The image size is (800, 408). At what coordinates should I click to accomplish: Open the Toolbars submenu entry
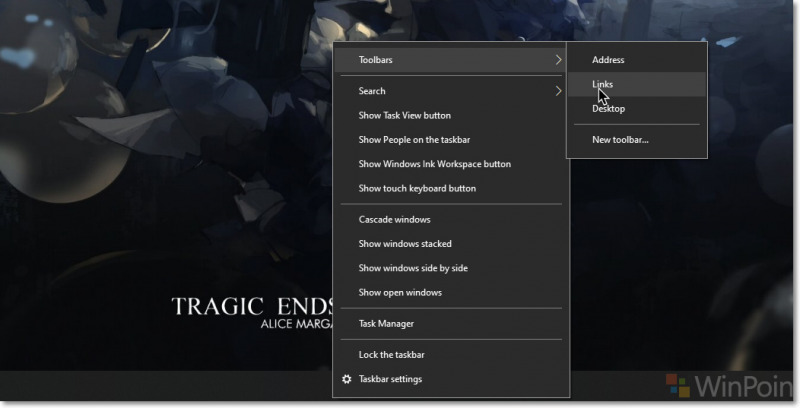tap(451, 60)
